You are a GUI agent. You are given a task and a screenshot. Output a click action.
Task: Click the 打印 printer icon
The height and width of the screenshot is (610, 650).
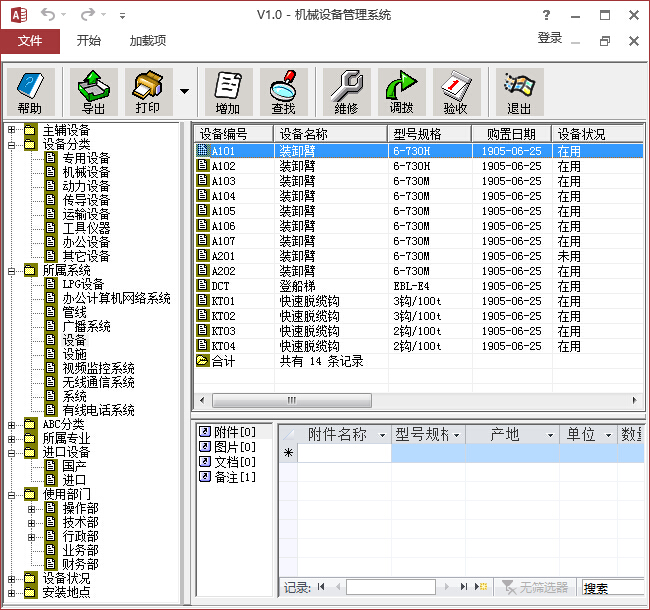coord(148,92)
